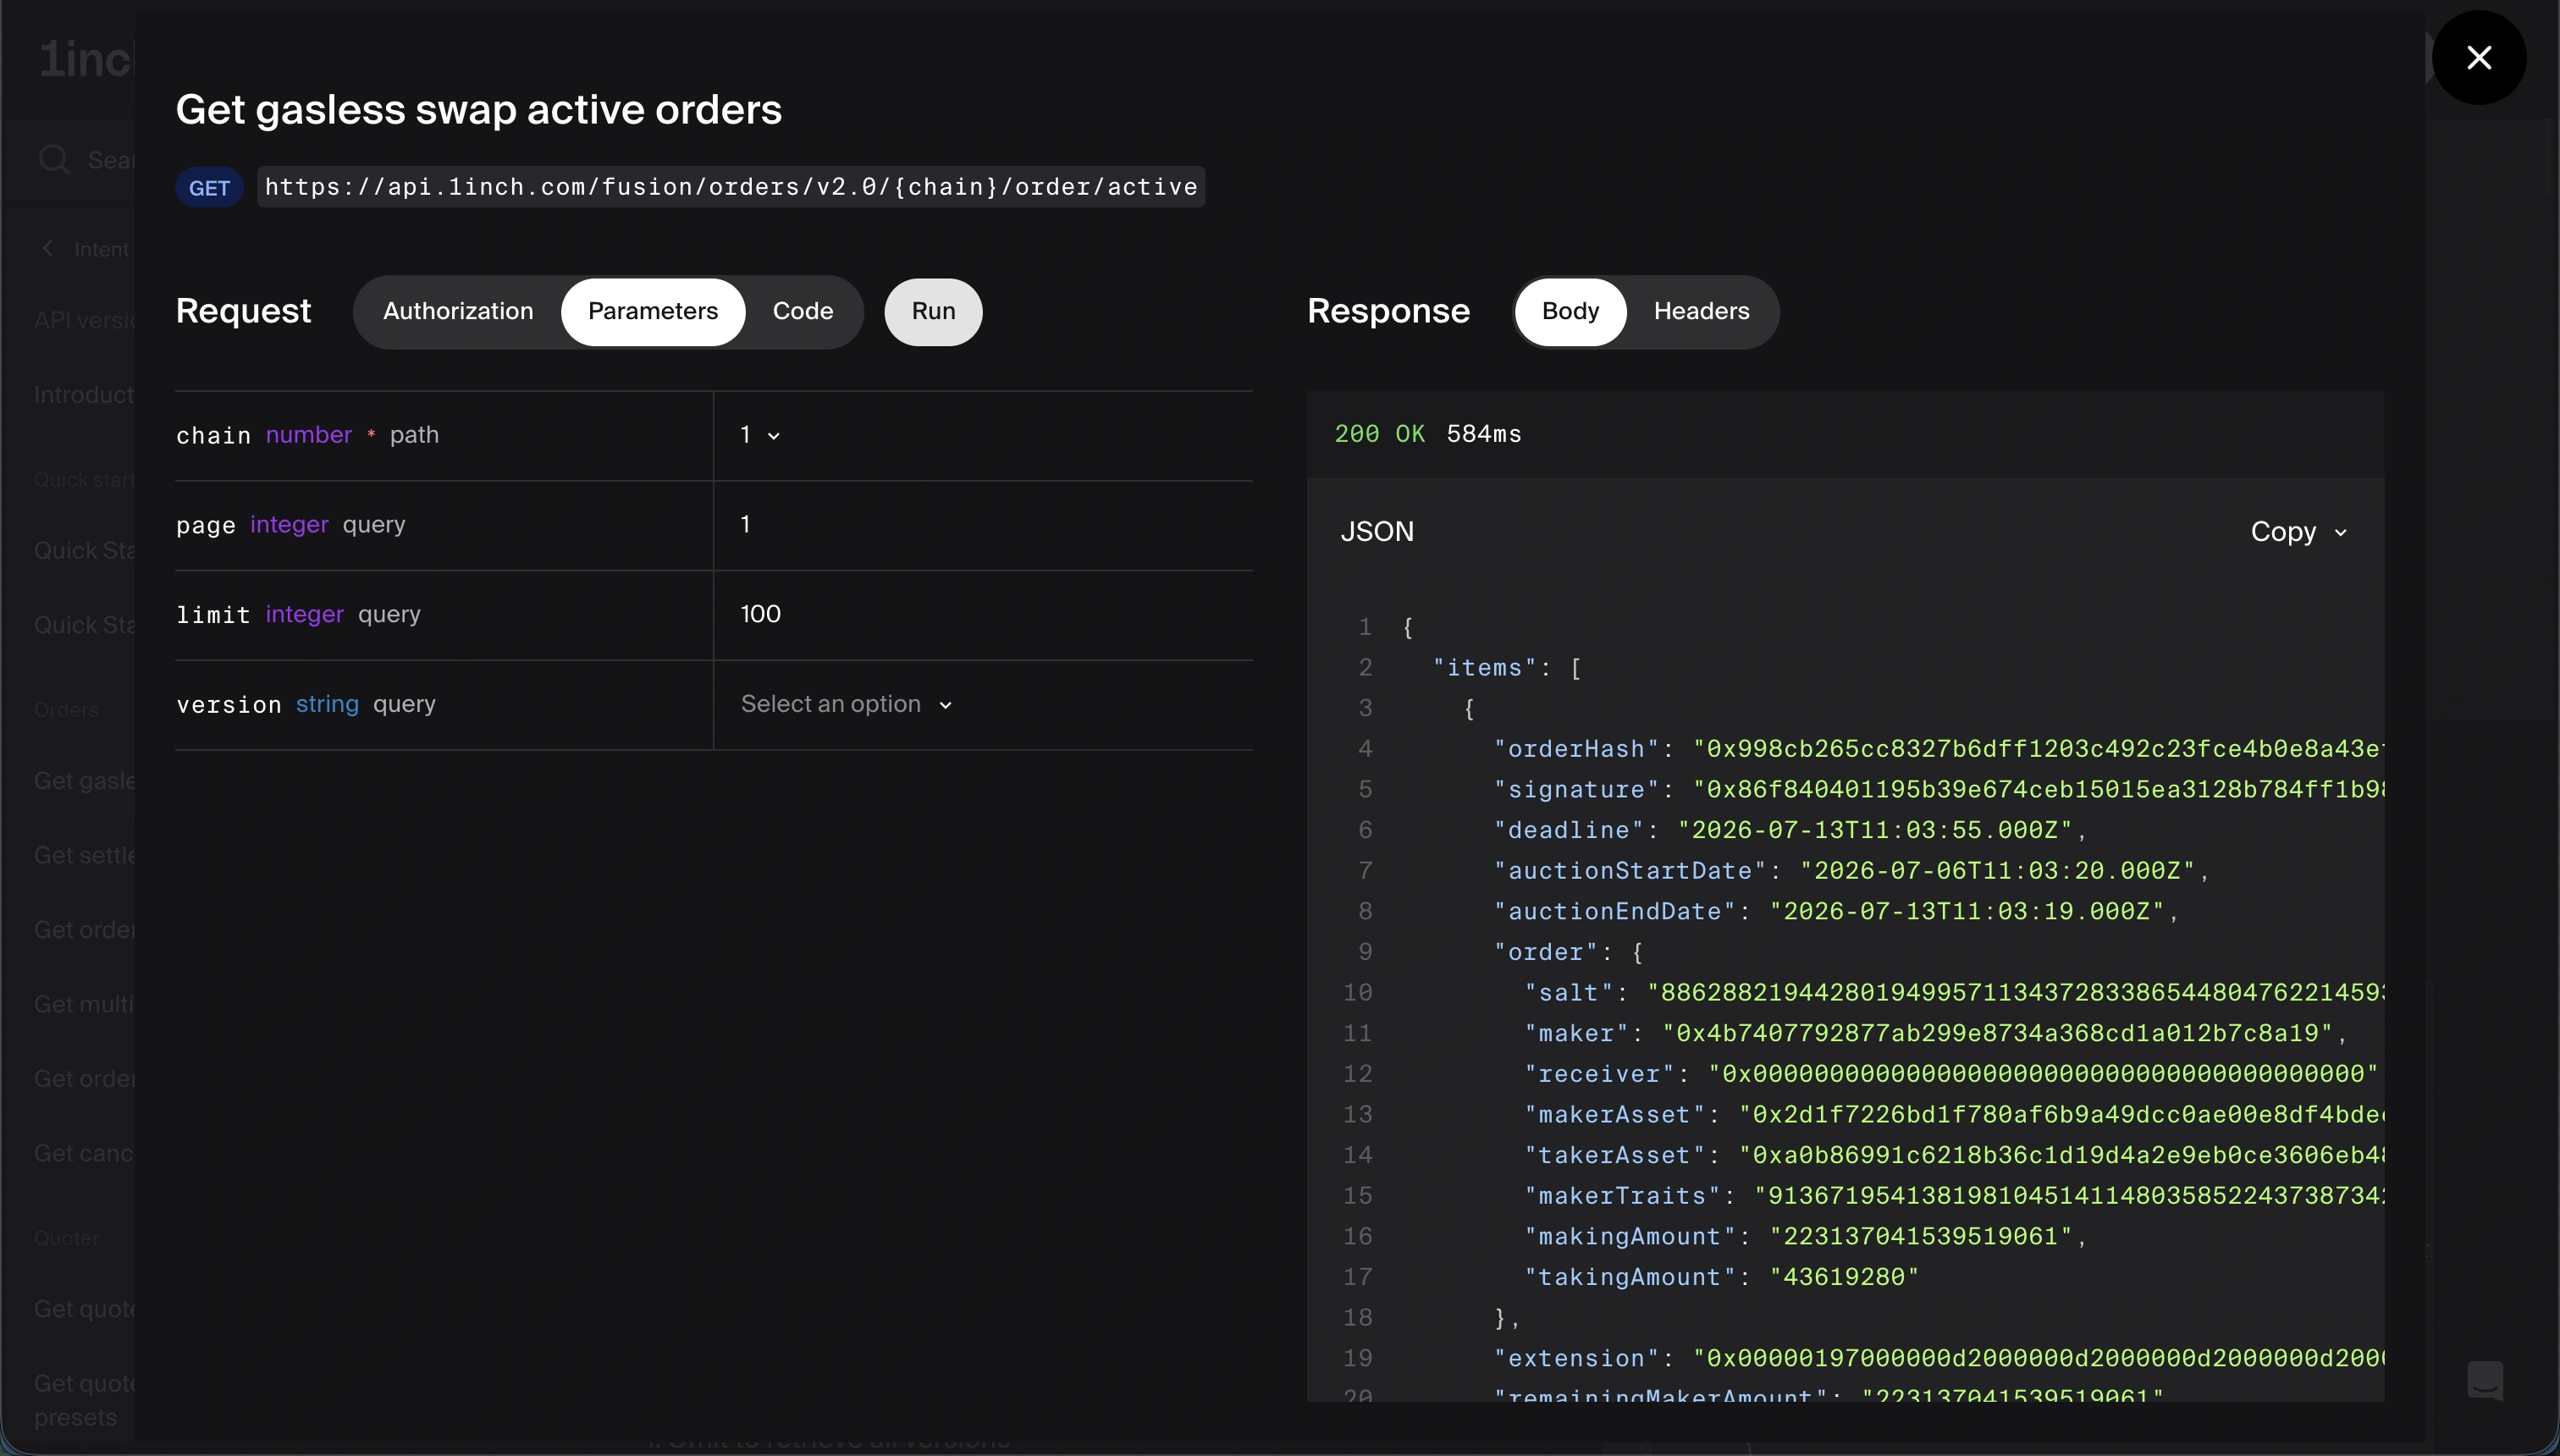Click the "signature" line in JSON
Image resolution: width=2560 pixels, height=1456 pixels.
(x=1939, y=790)
